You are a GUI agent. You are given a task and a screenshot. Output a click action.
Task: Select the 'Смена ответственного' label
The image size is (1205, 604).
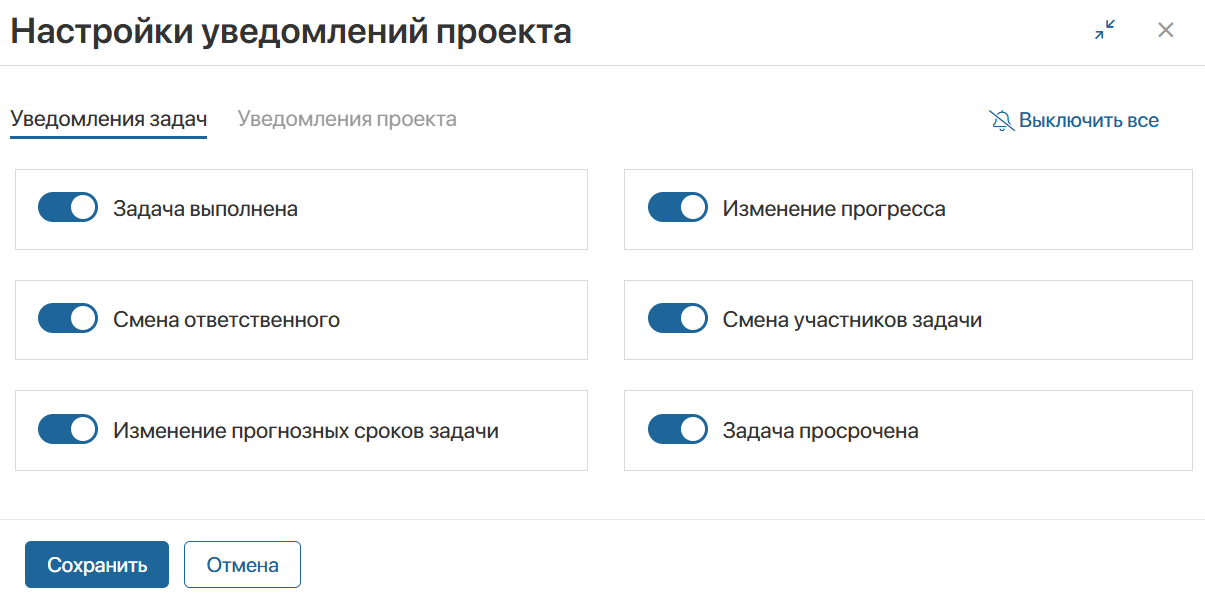pyautogui.click(x=226, y=320)
